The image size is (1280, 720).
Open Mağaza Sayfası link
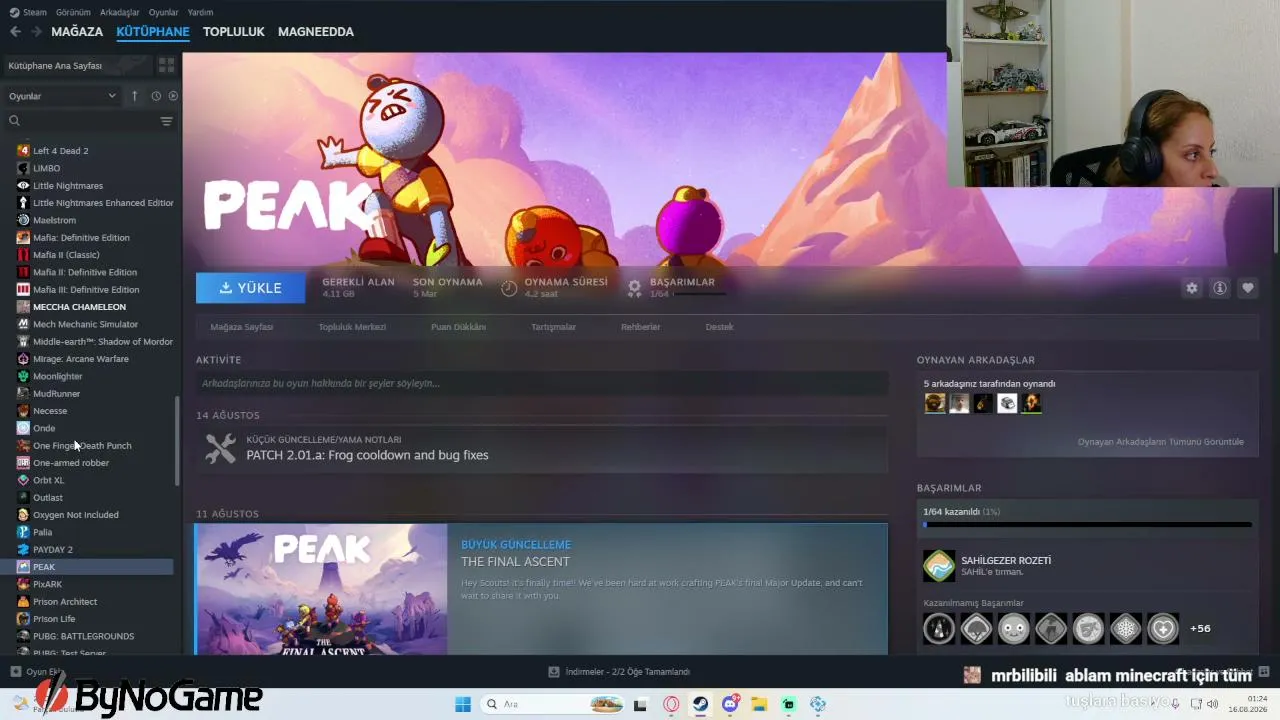[242, 327]
